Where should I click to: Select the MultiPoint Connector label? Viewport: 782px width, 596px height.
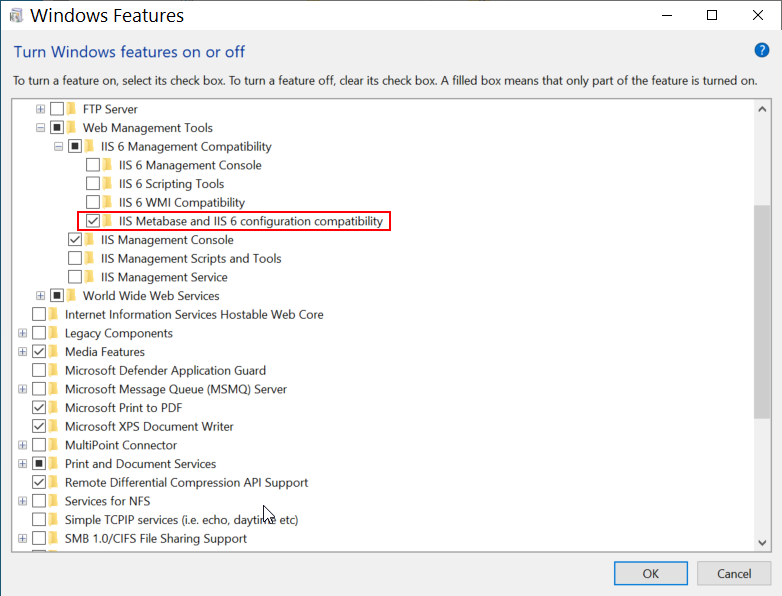coord(121,445)
